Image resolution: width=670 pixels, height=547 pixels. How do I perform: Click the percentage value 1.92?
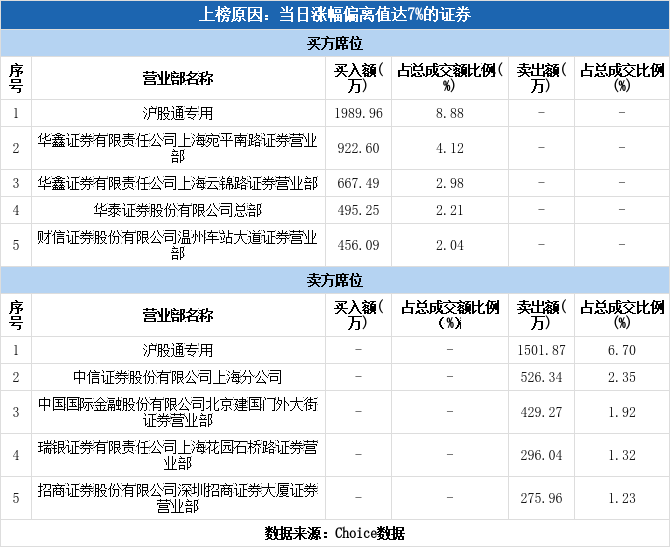pos(622,412)
